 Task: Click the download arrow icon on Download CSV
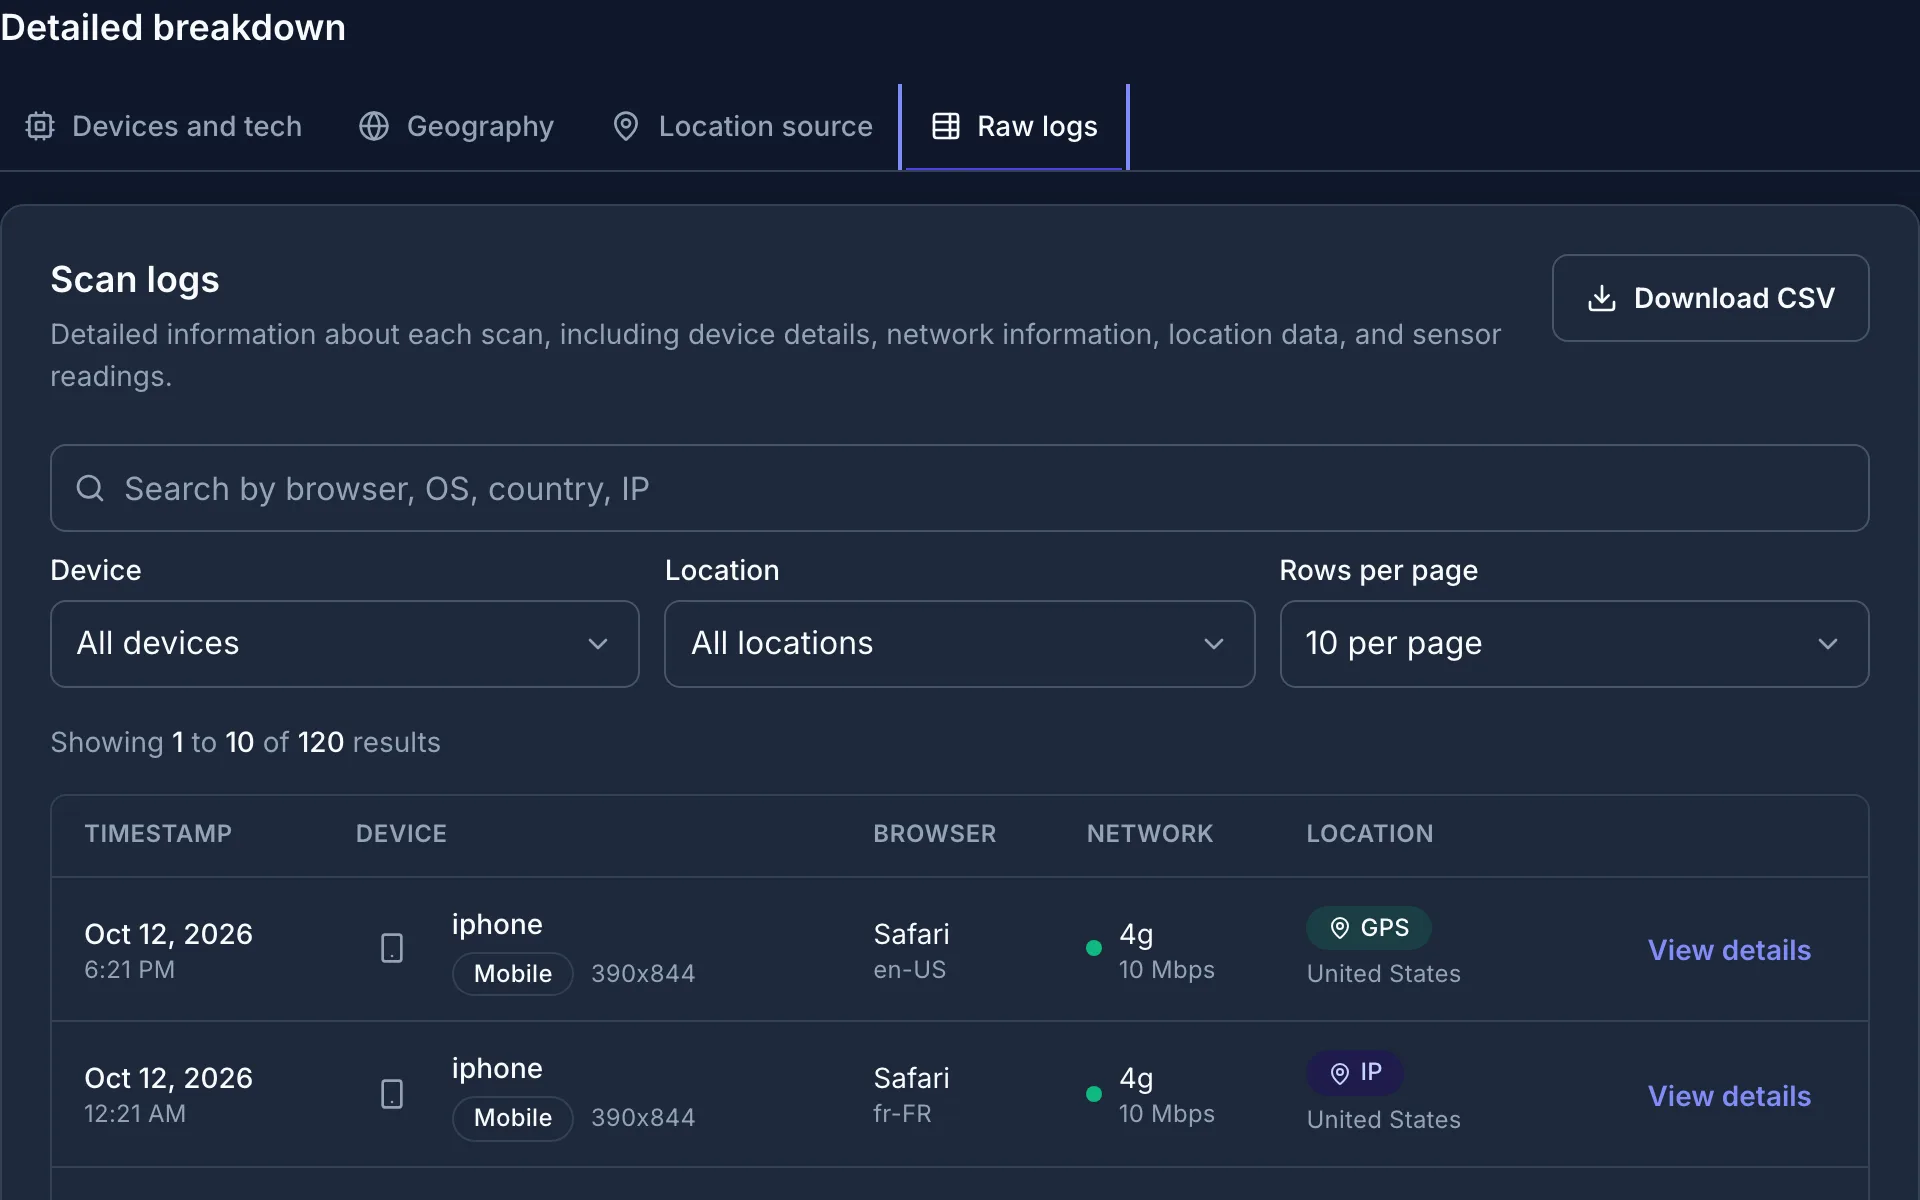tap(1602, 298)
